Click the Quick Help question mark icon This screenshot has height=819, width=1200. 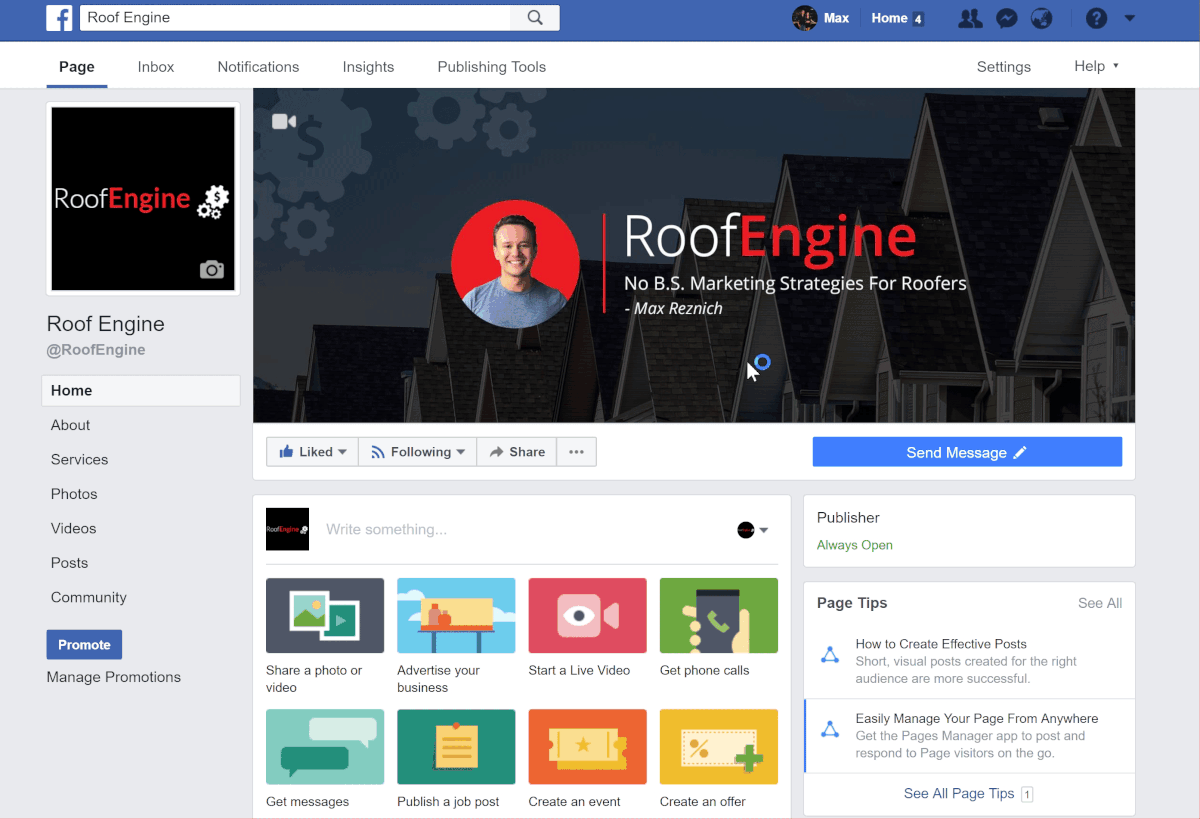pyautogui.click(x=1097, y=18)
